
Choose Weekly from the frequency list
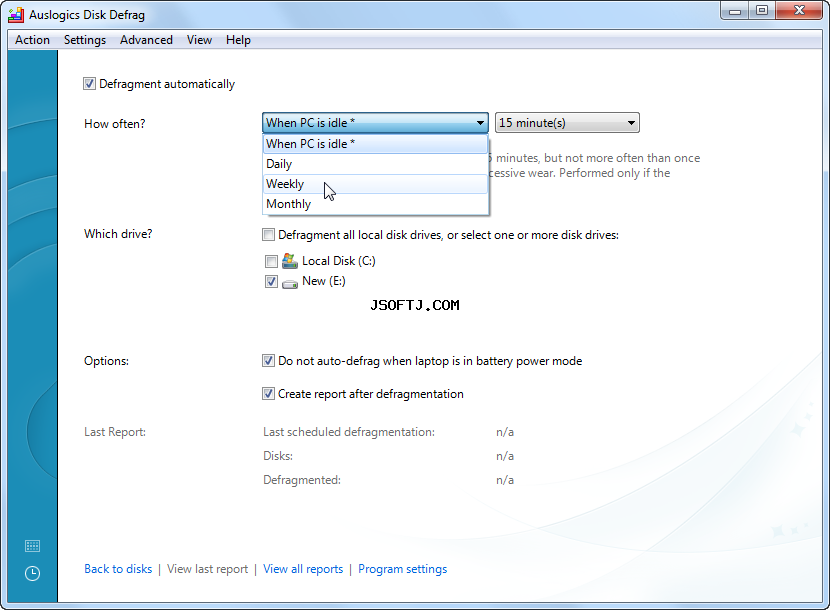[x=375, y=184]
